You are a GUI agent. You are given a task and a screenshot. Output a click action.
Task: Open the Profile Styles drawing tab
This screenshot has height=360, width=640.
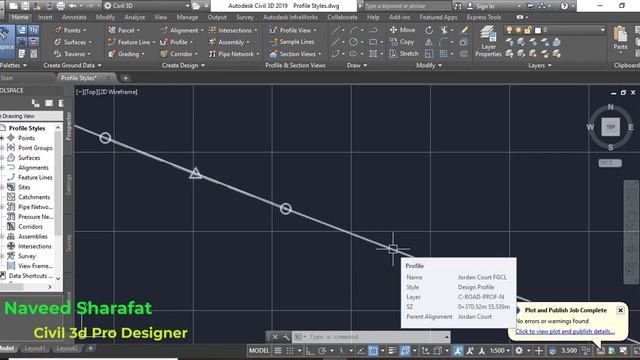click(x=78, y=78)
